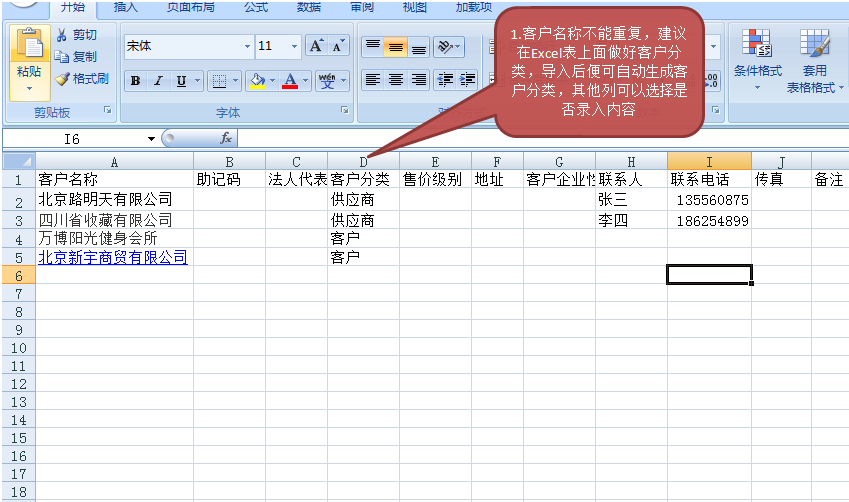Open the 北京新宇商贸有限公司 hyperlink
The image size is (849, 502).
[112, 258]
